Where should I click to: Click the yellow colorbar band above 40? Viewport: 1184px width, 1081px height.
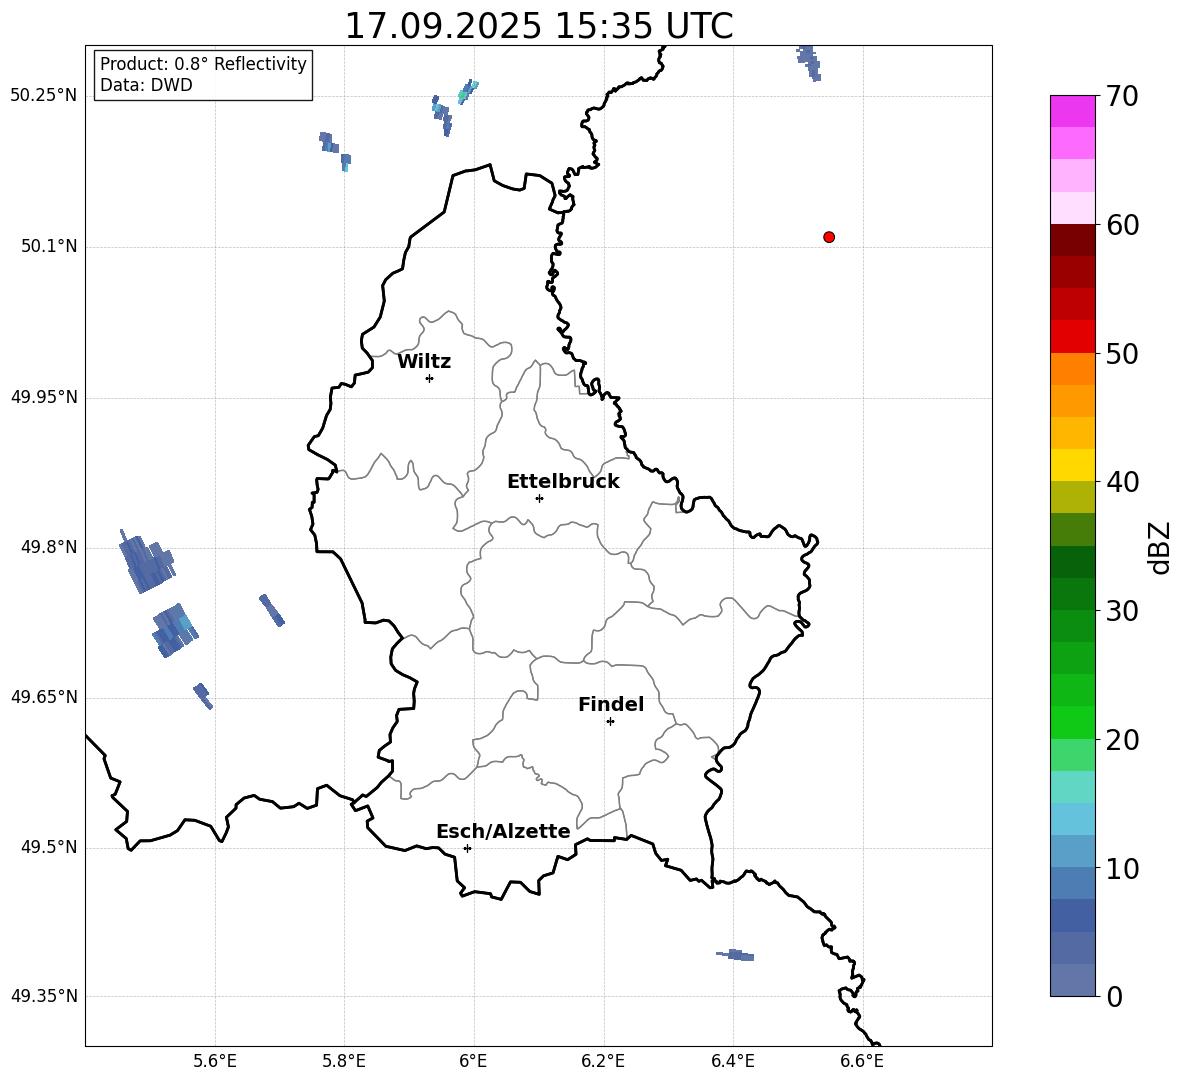pyautogui.click(x=1073, y=465)
